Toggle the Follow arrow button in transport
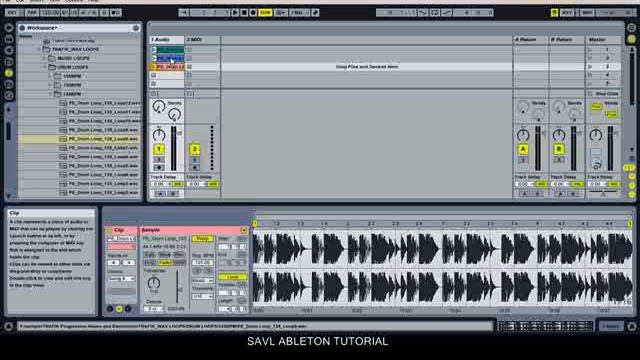 point(184,13)
